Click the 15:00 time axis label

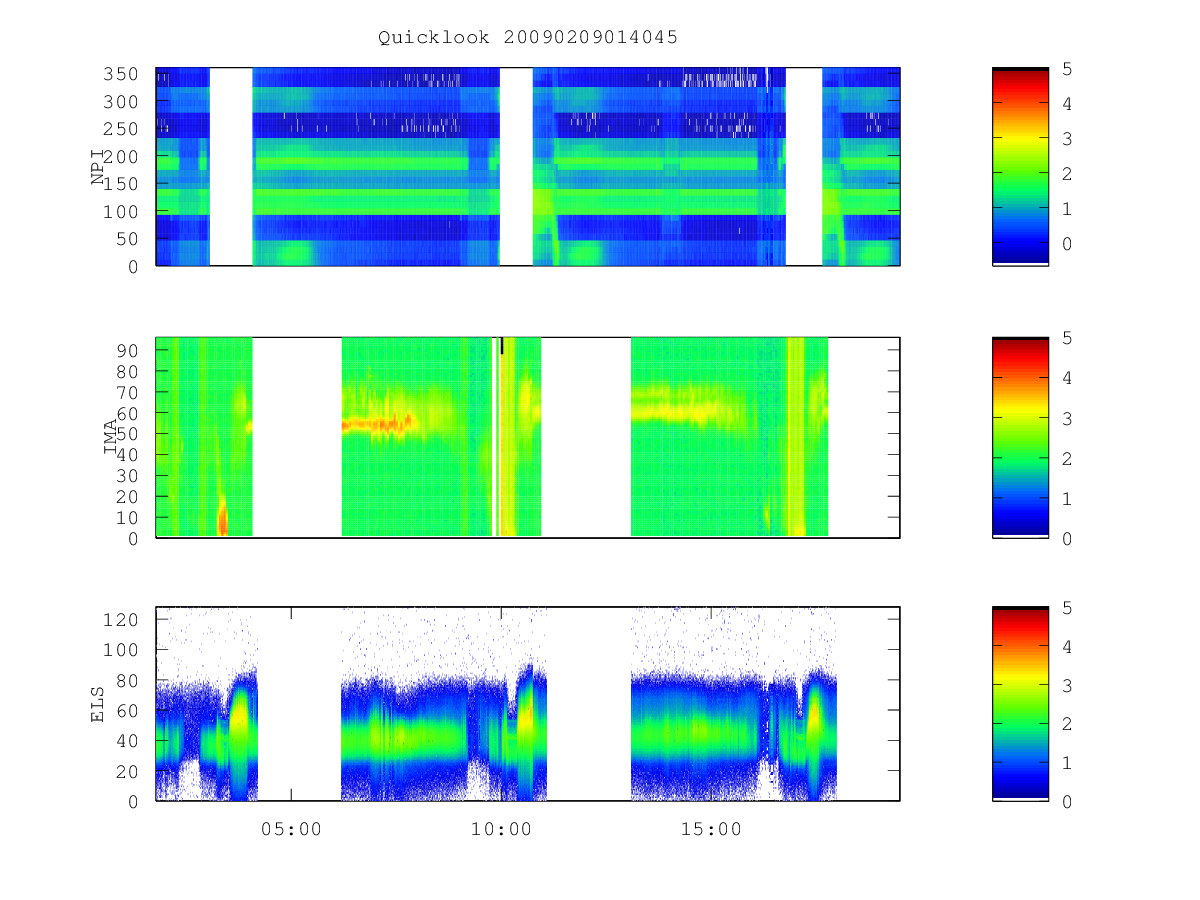click(x=711, y=829)
